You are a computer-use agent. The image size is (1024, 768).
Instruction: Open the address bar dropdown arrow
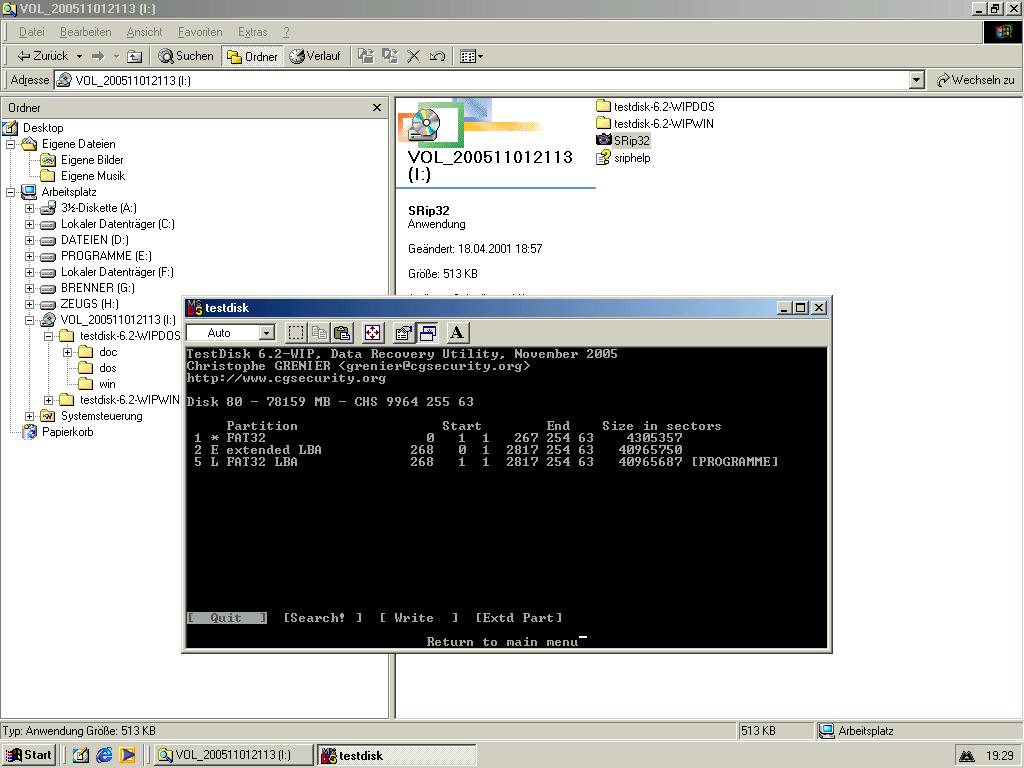tap(917, 80)
